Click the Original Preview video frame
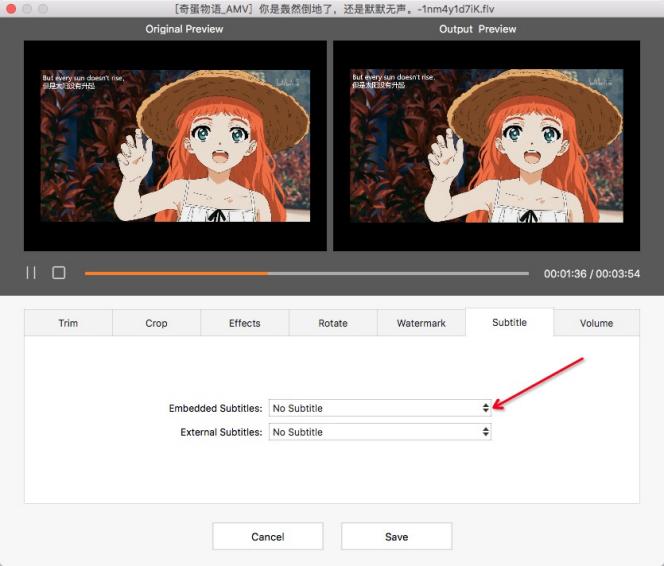 175,146
